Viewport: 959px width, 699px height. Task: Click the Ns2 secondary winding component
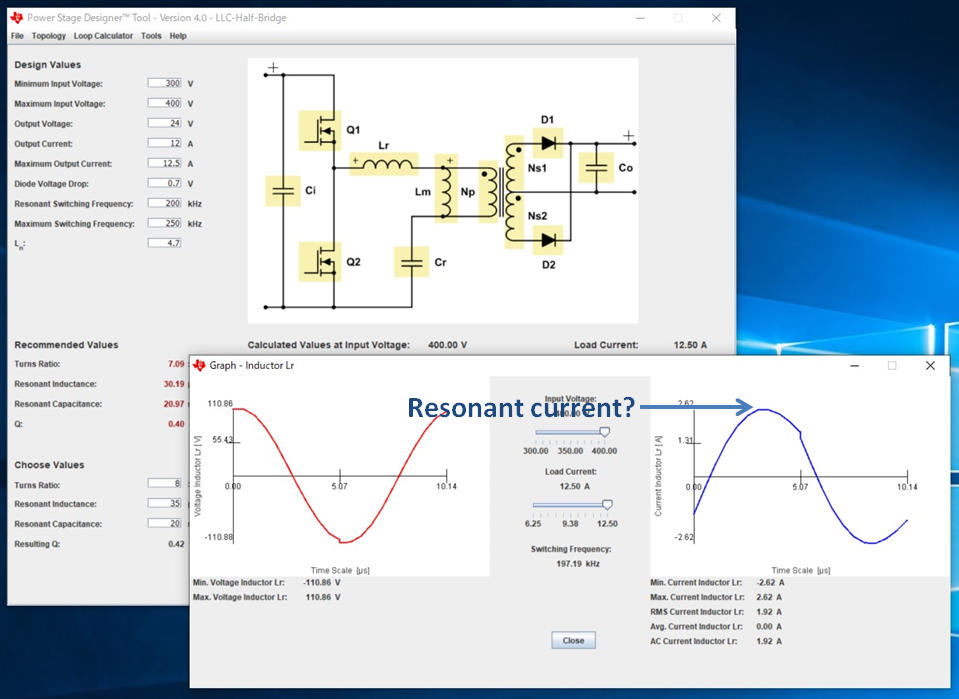(514, 220)
